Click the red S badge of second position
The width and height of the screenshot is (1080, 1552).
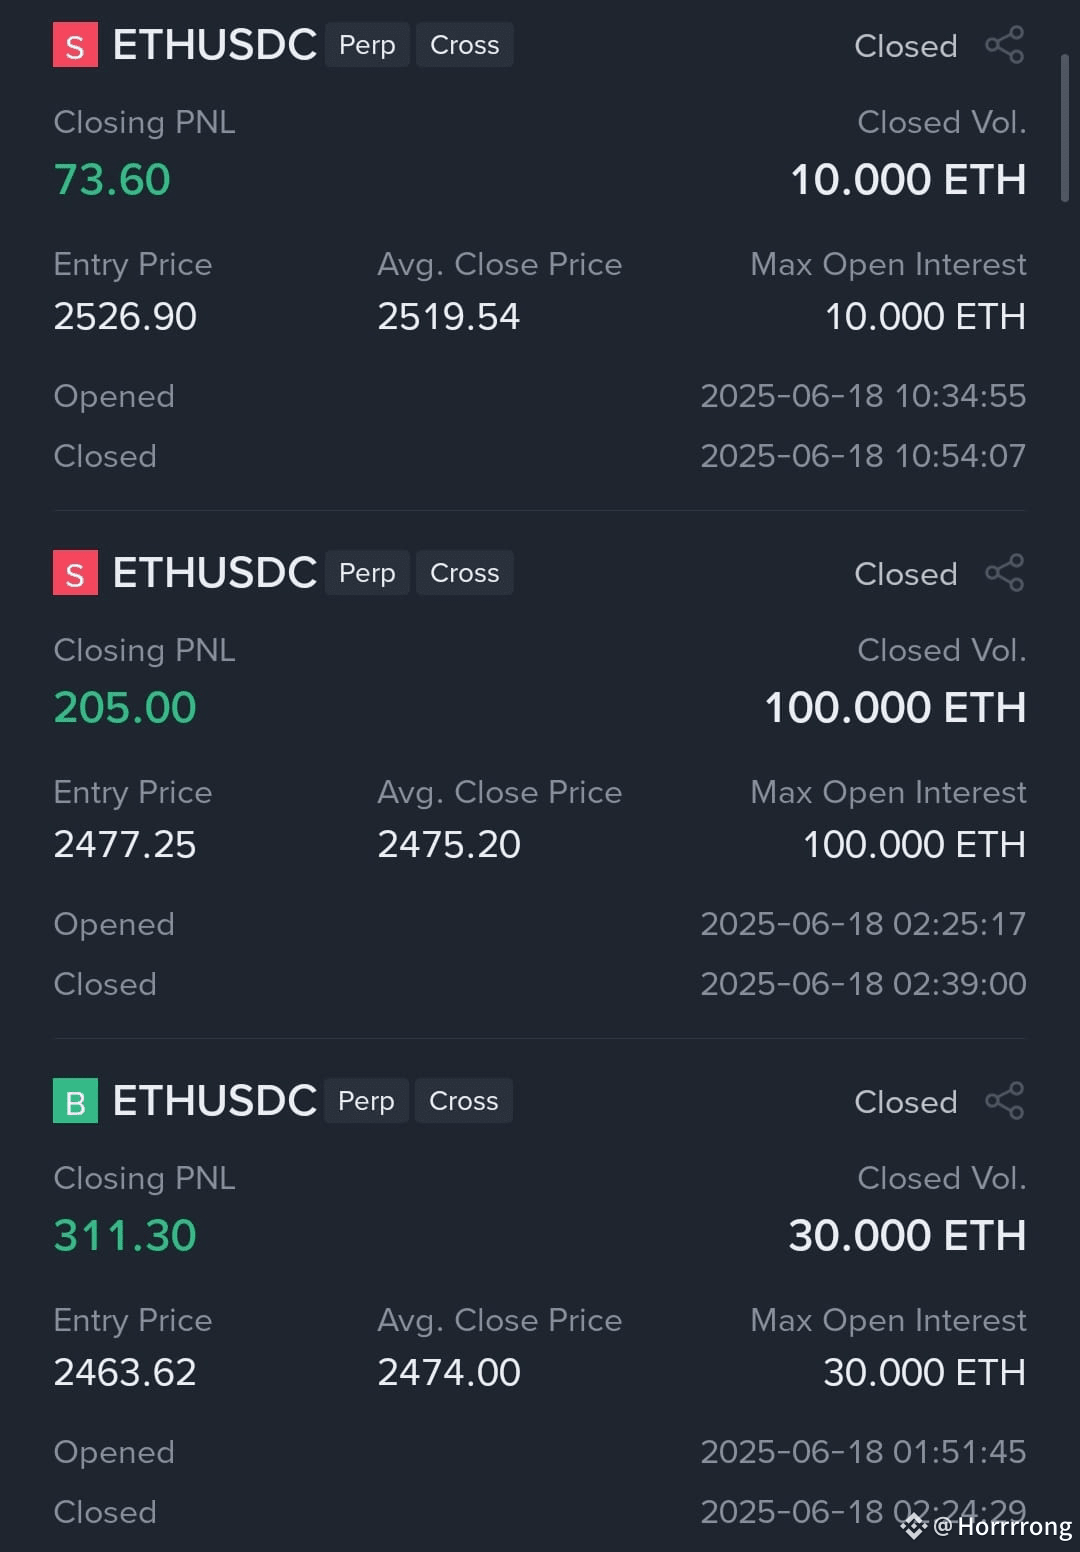click(75, 573)
